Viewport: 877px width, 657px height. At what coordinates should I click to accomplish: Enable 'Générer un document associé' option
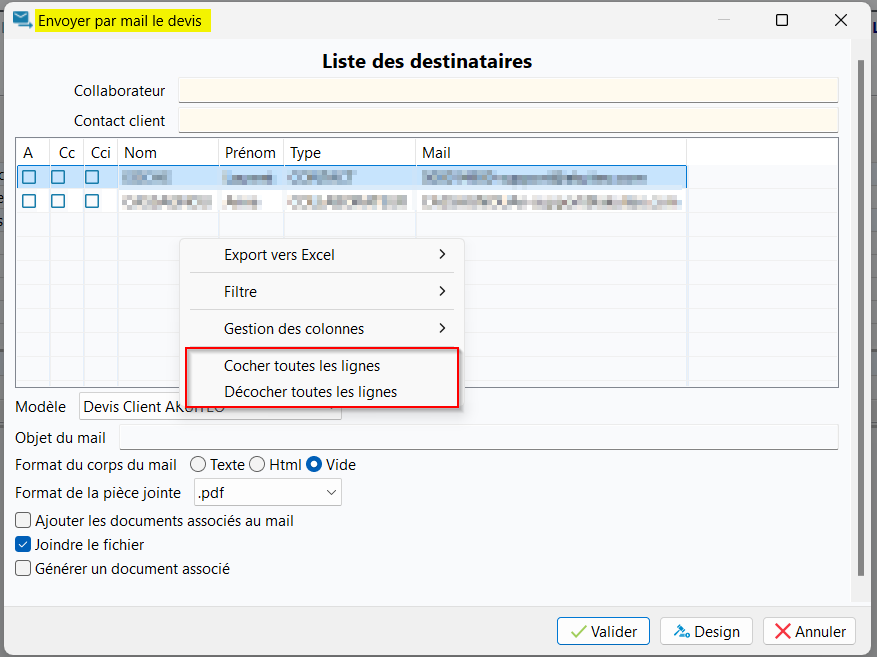click(23, 569)
